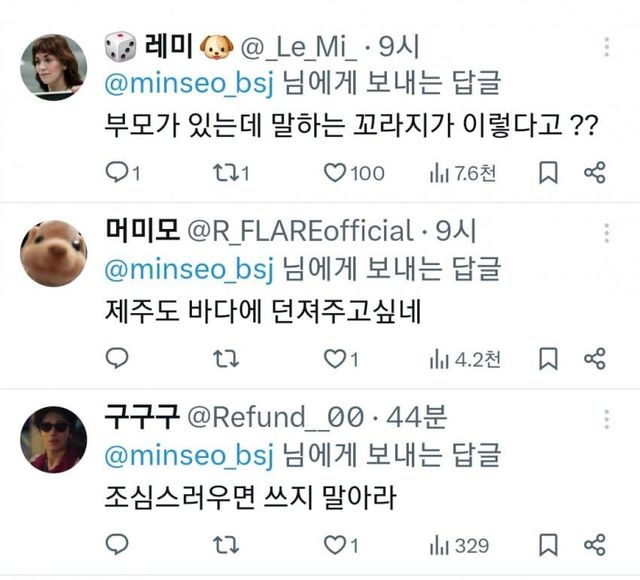This screenshot has height=580, width=640.
Task: Bookmark 구구구's tweet
Action: [548, 545]
